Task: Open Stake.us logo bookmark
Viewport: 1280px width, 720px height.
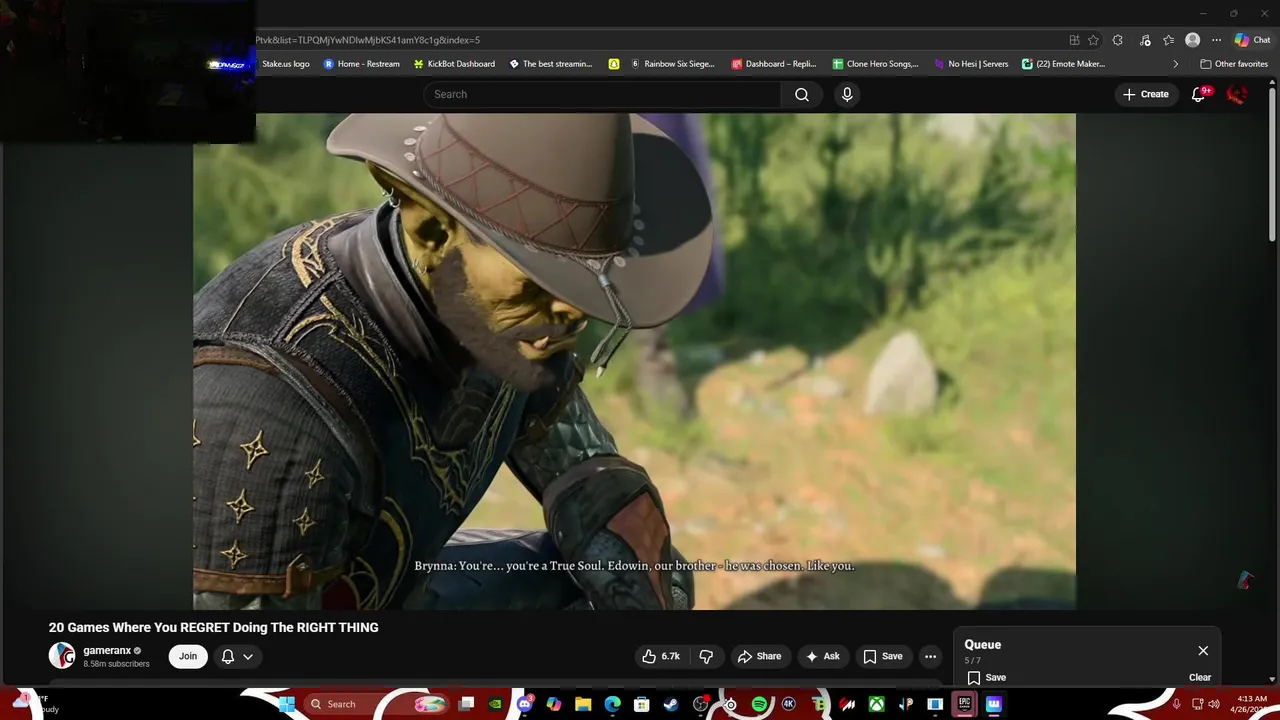Action: point(285,64)
